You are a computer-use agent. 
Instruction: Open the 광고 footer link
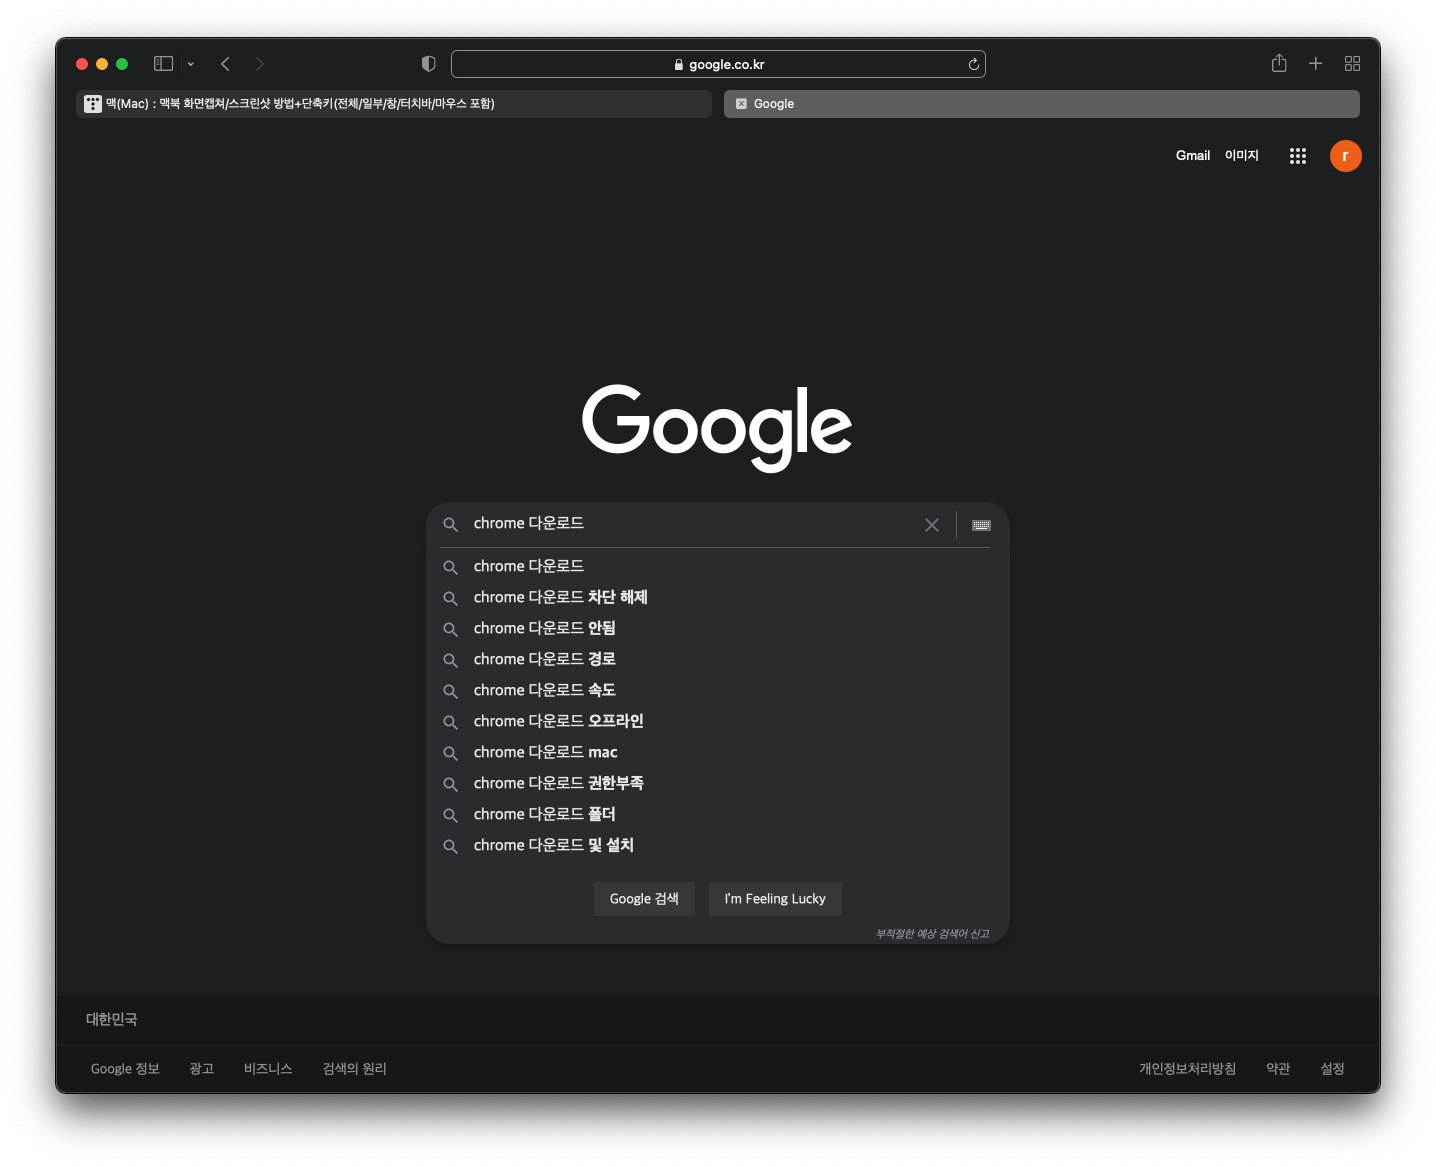click(202, 1069)
